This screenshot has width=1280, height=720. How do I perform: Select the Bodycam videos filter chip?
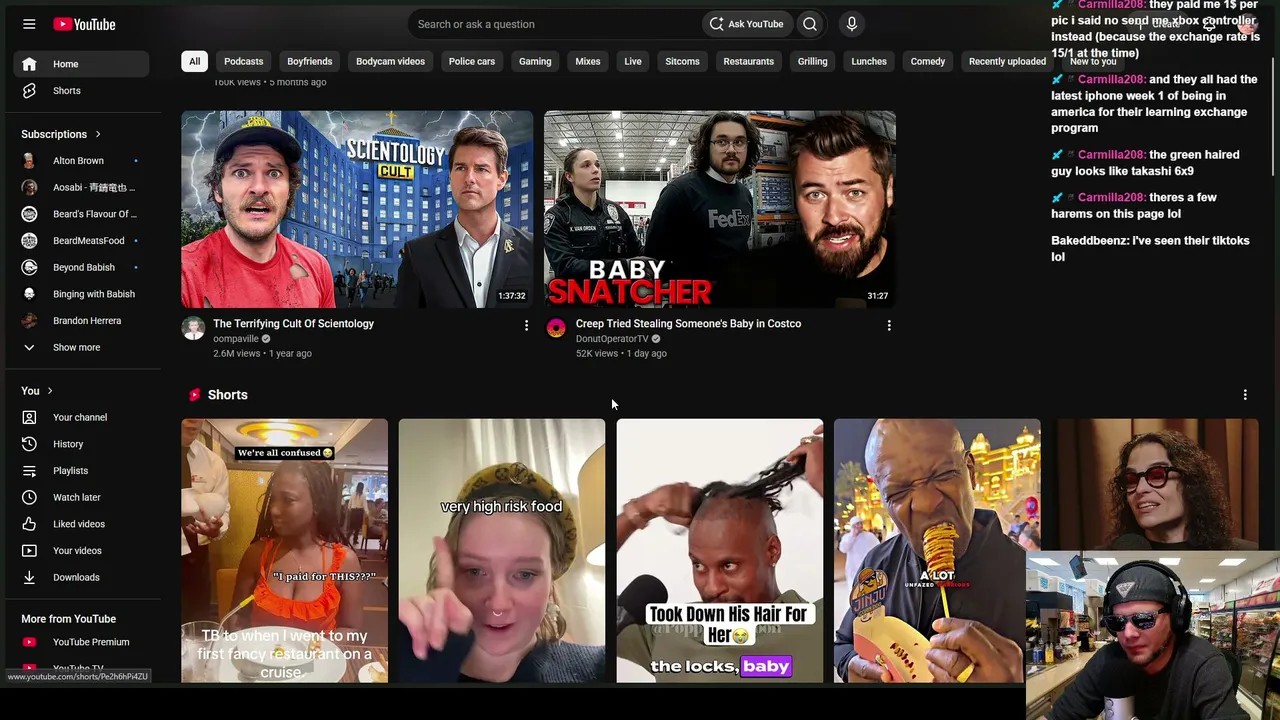pos(391,62)
